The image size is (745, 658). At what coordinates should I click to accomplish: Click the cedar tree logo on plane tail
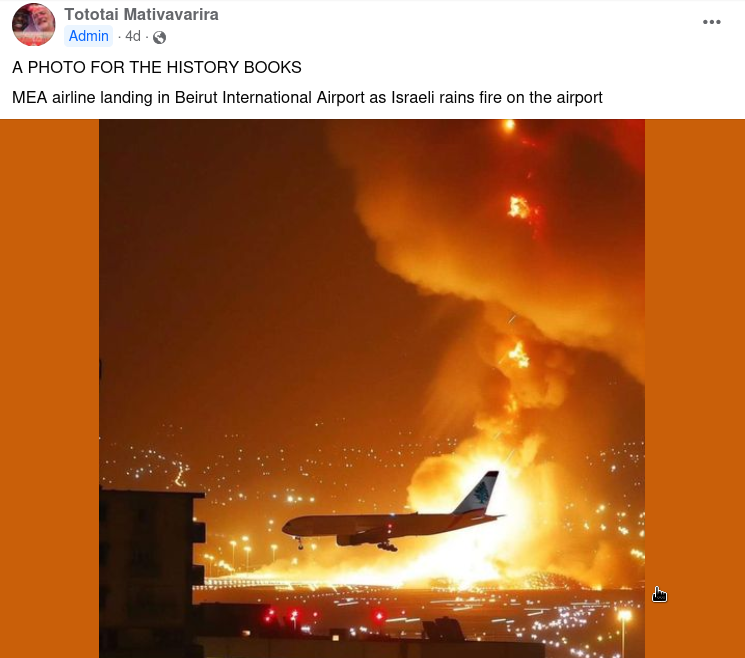point(481,493)
